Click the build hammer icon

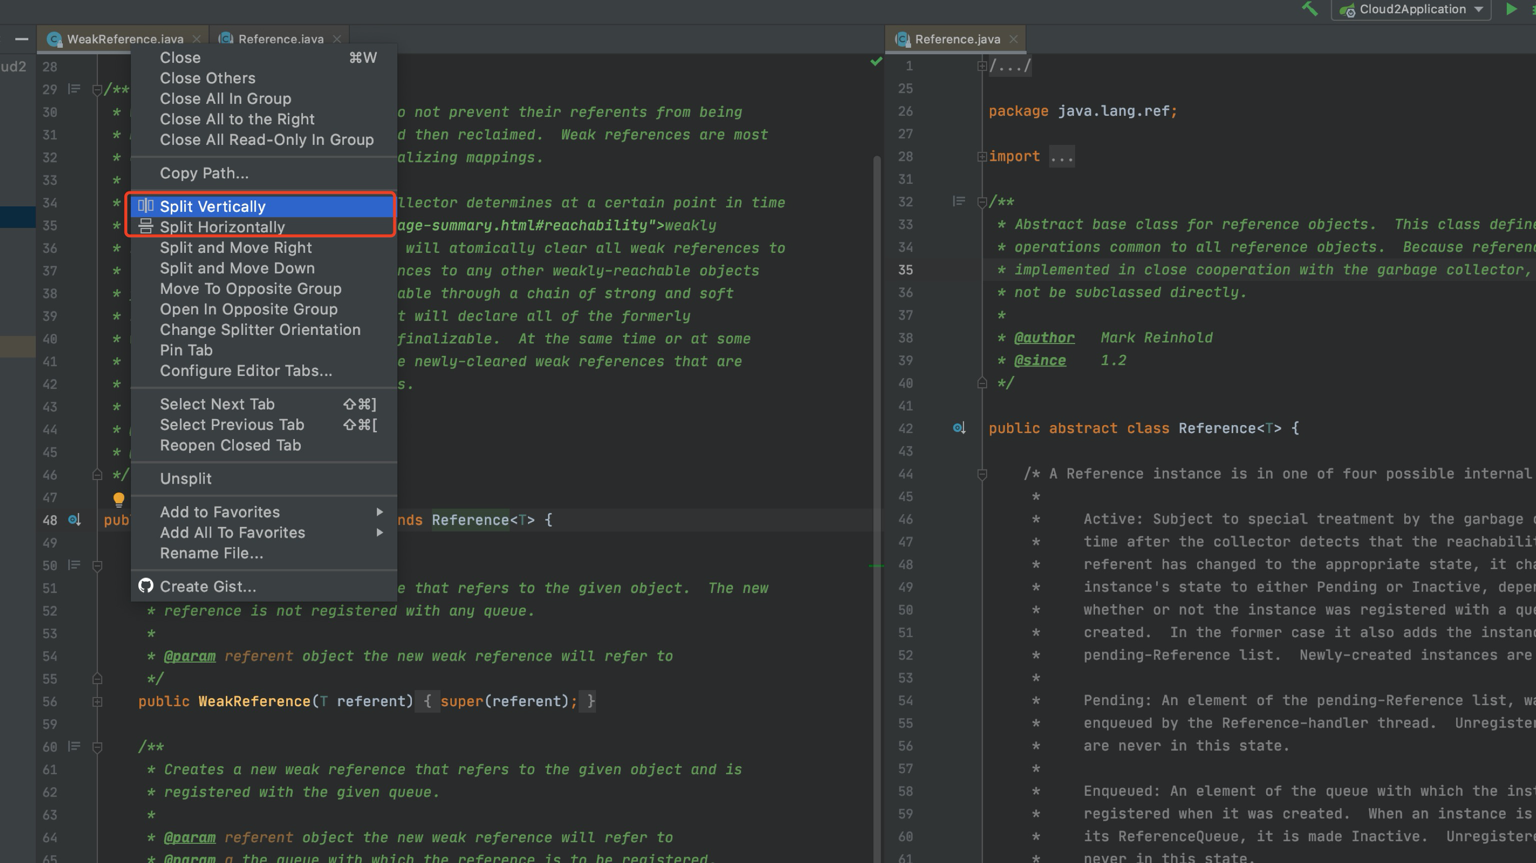[x=1310, y=9]
